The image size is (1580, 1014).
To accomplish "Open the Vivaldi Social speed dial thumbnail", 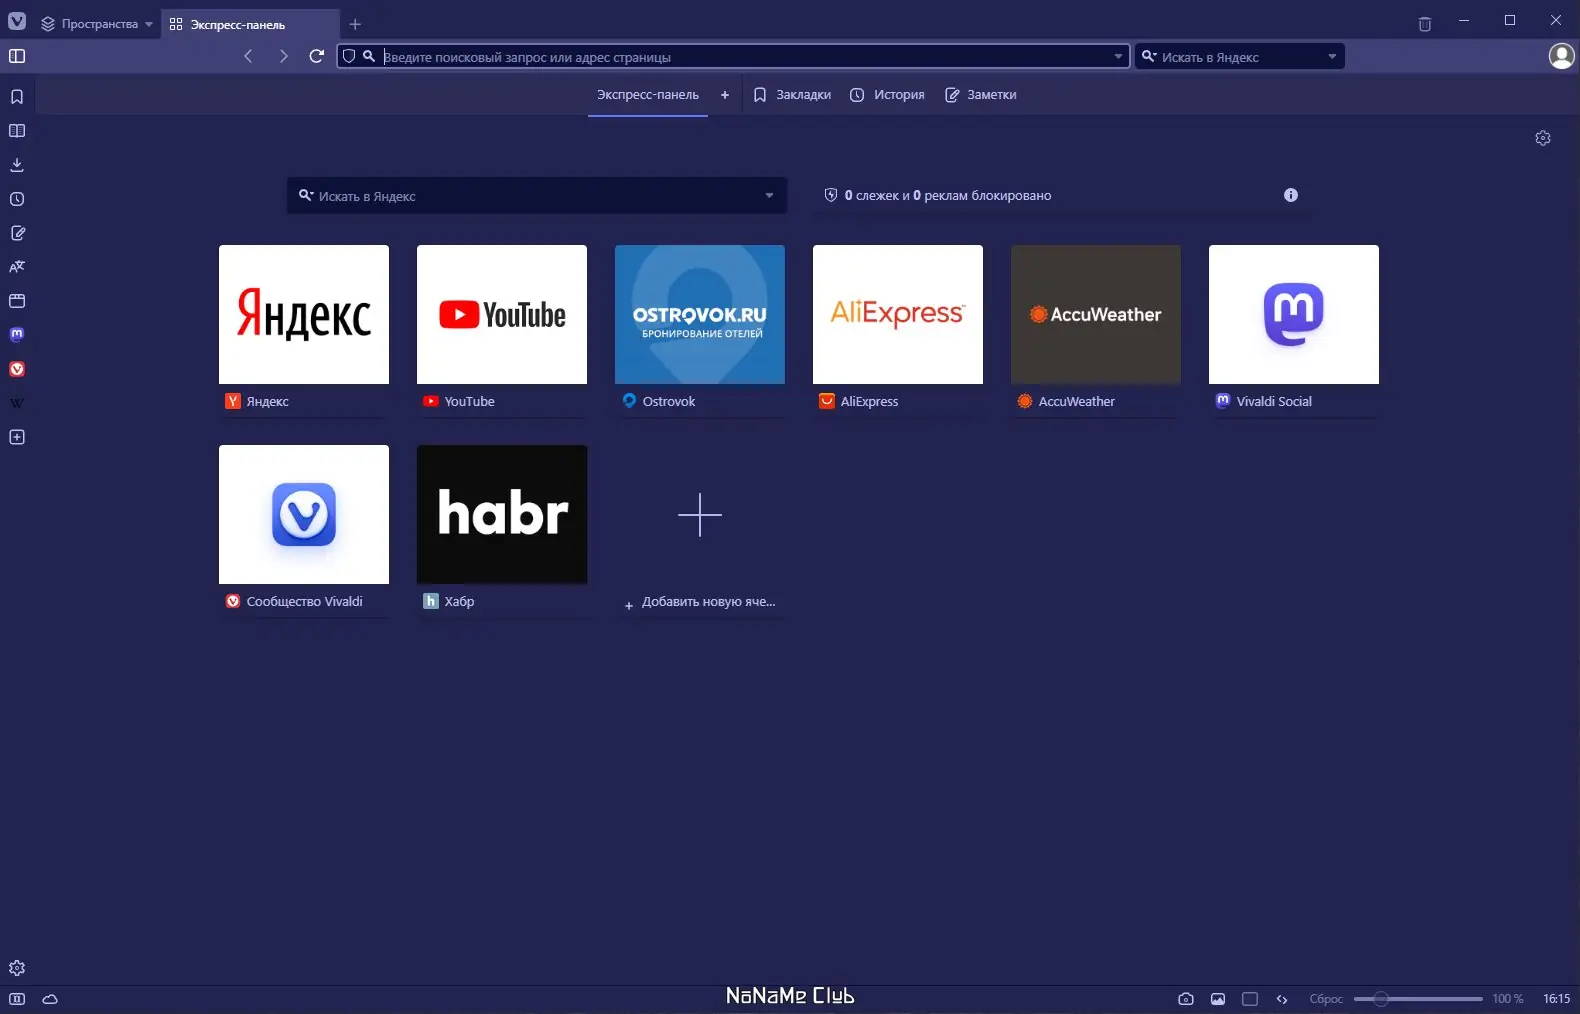I will (x=1294, y=314).
